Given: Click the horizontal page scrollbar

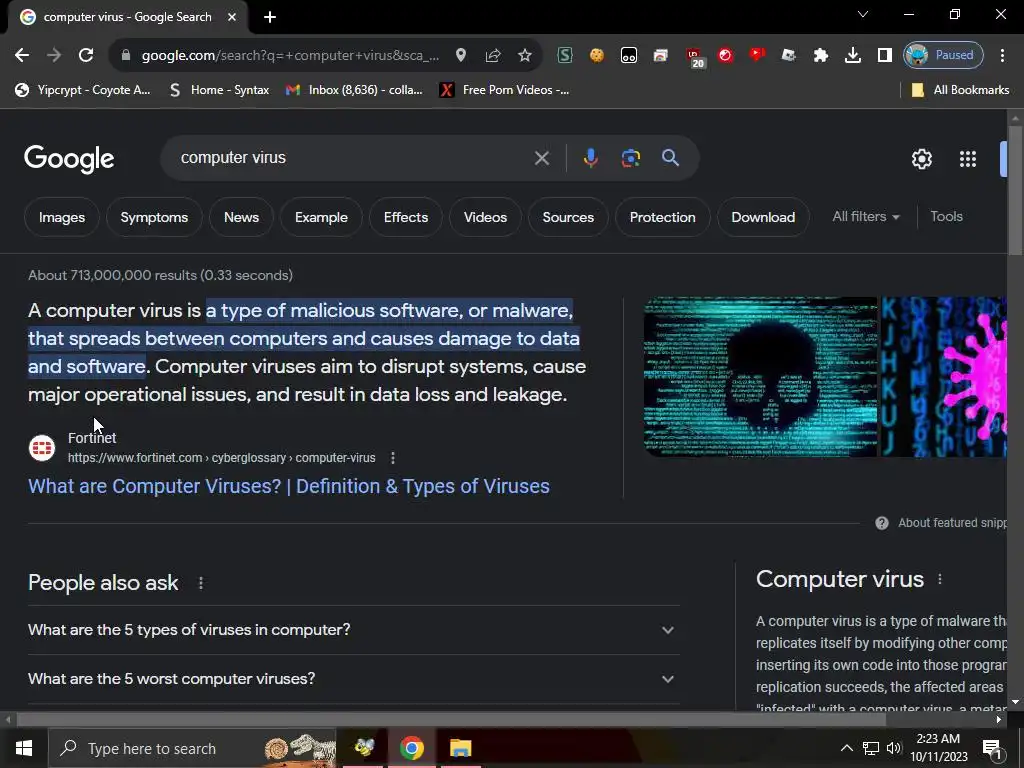Looking at the screenshot, I should 451,720.
